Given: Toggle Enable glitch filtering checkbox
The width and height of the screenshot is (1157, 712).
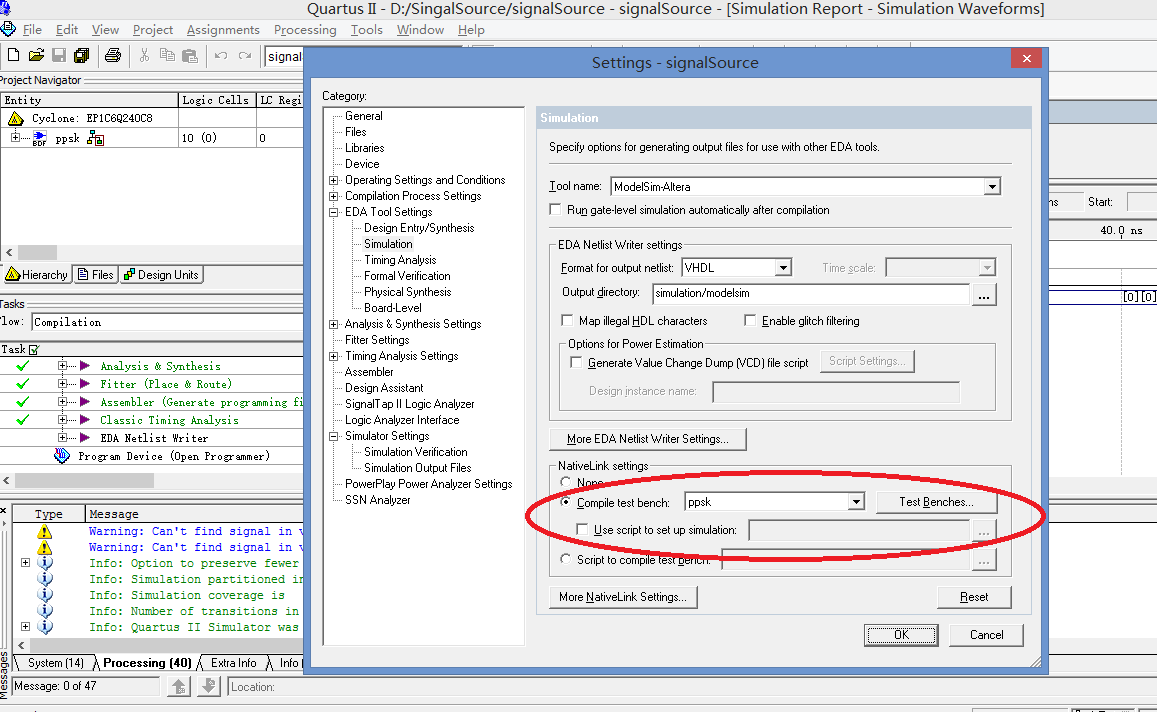Looking at the screenshot, I should pos(750,320).
